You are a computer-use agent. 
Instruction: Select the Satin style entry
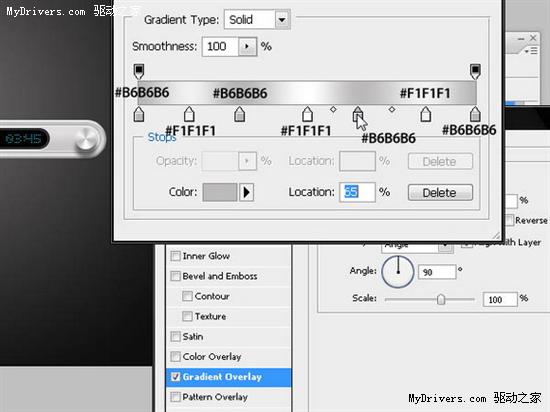pyautogui.click(x=193, y=337)
